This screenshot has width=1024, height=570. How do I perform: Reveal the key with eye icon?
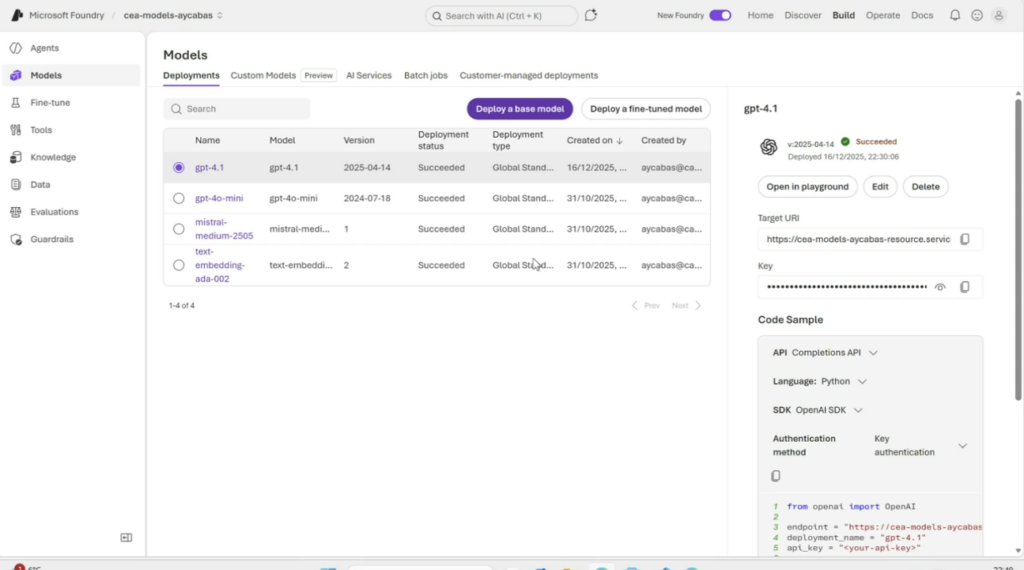940,287
